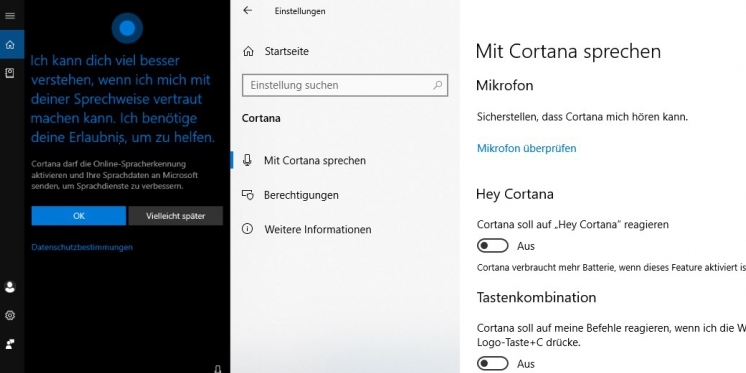Open Cortana notebook icon
This screenshot has width=746, height=373.
coord(10,73)
